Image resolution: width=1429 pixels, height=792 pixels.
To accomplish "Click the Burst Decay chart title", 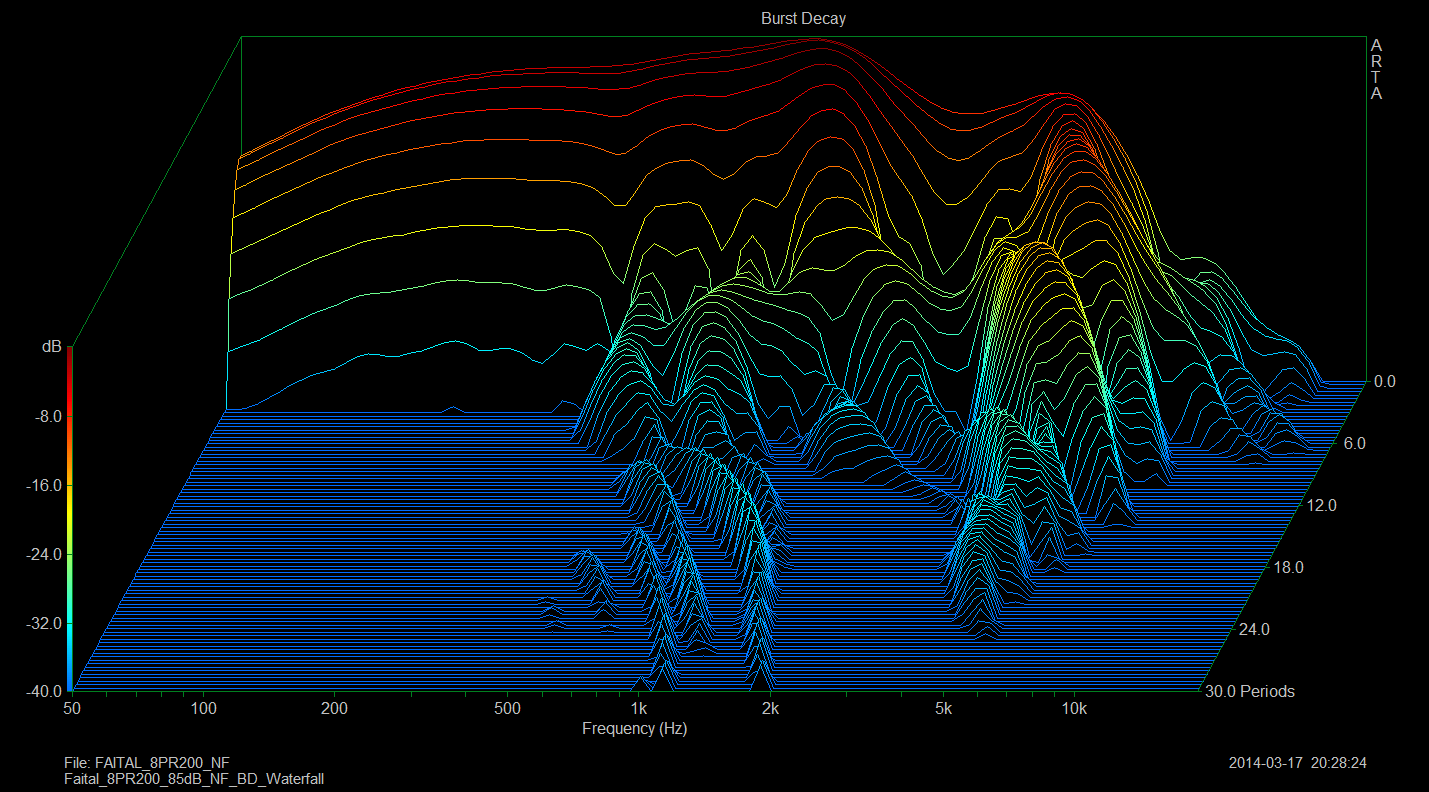I will pyautogui.click(x=803, y=19).
